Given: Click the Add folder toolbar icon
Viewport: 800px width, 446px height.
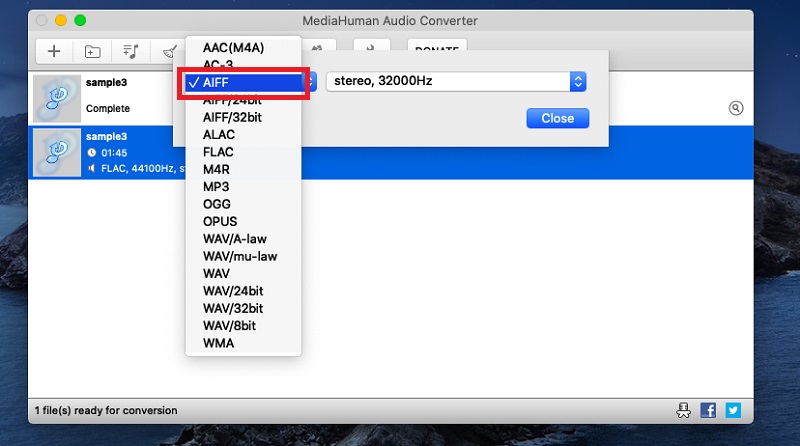Looking at the screenshot, I should tap(92, 51).
